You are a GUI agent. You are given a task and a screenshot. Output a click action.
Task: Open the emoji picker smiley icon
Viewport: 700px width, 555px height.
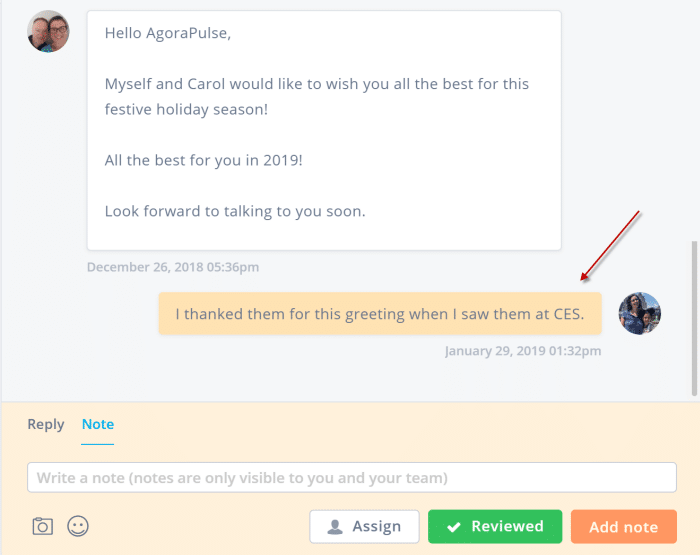[78, 525]
